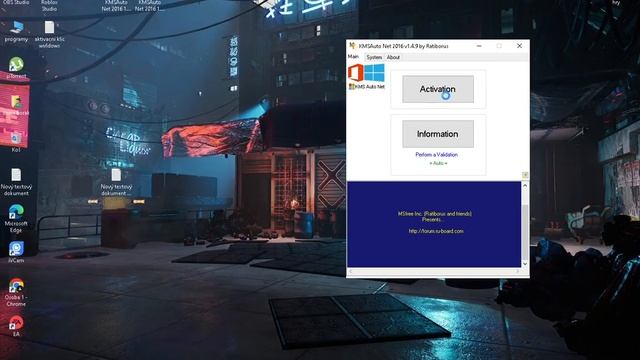
Task: Open the forum.ru-board.com link in log
Action: point(436,231)
